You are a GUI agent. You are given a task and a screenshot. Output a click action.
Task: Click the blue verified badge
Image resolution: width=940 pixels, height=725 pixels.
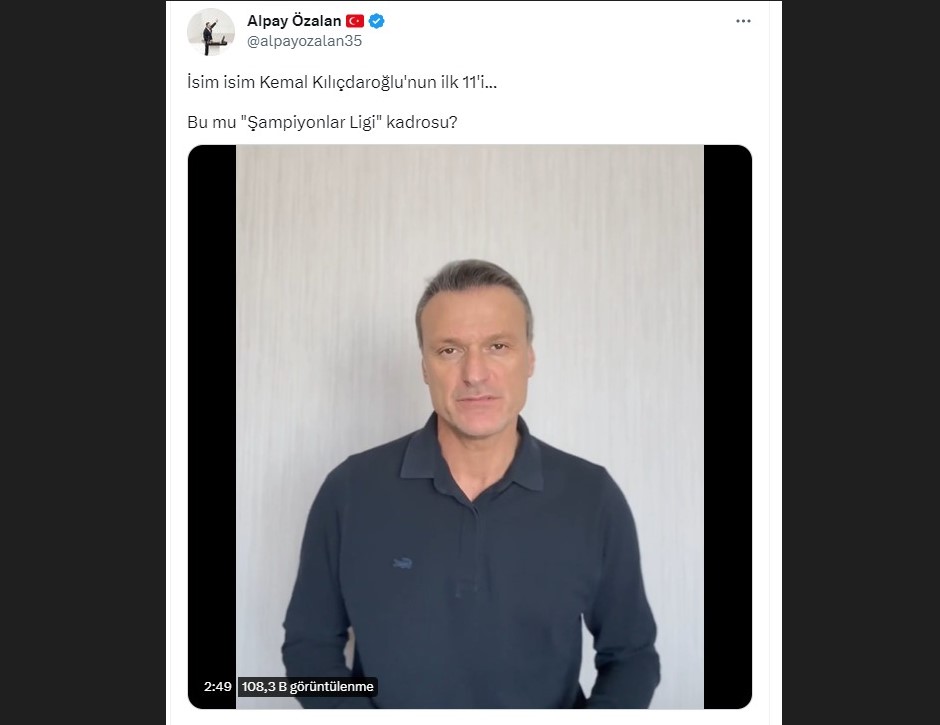coord(376,21)
